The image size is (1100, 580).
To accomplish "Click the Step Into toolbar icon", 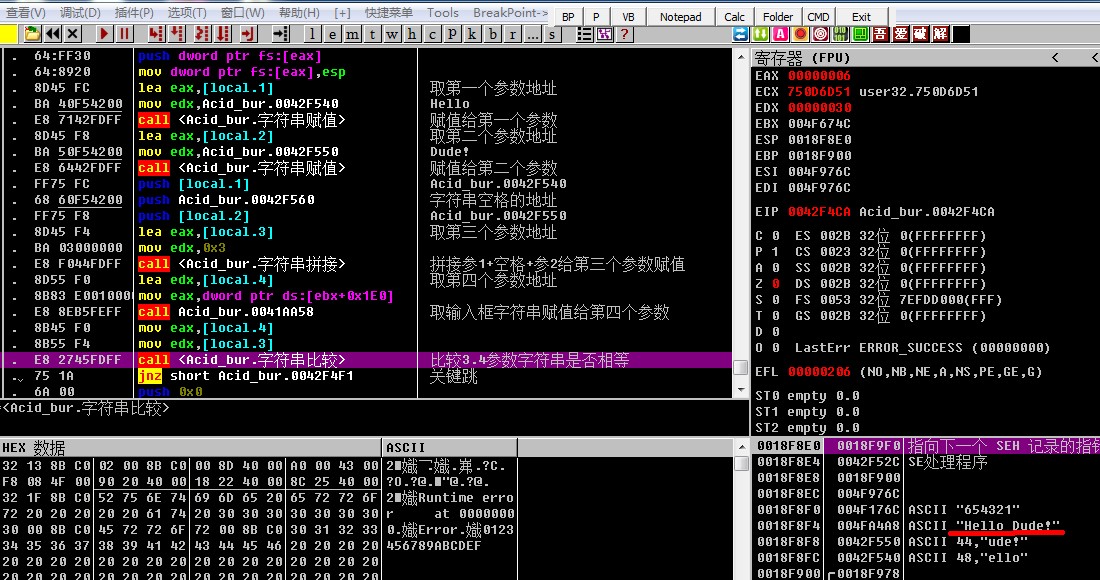I will [156, 34].
